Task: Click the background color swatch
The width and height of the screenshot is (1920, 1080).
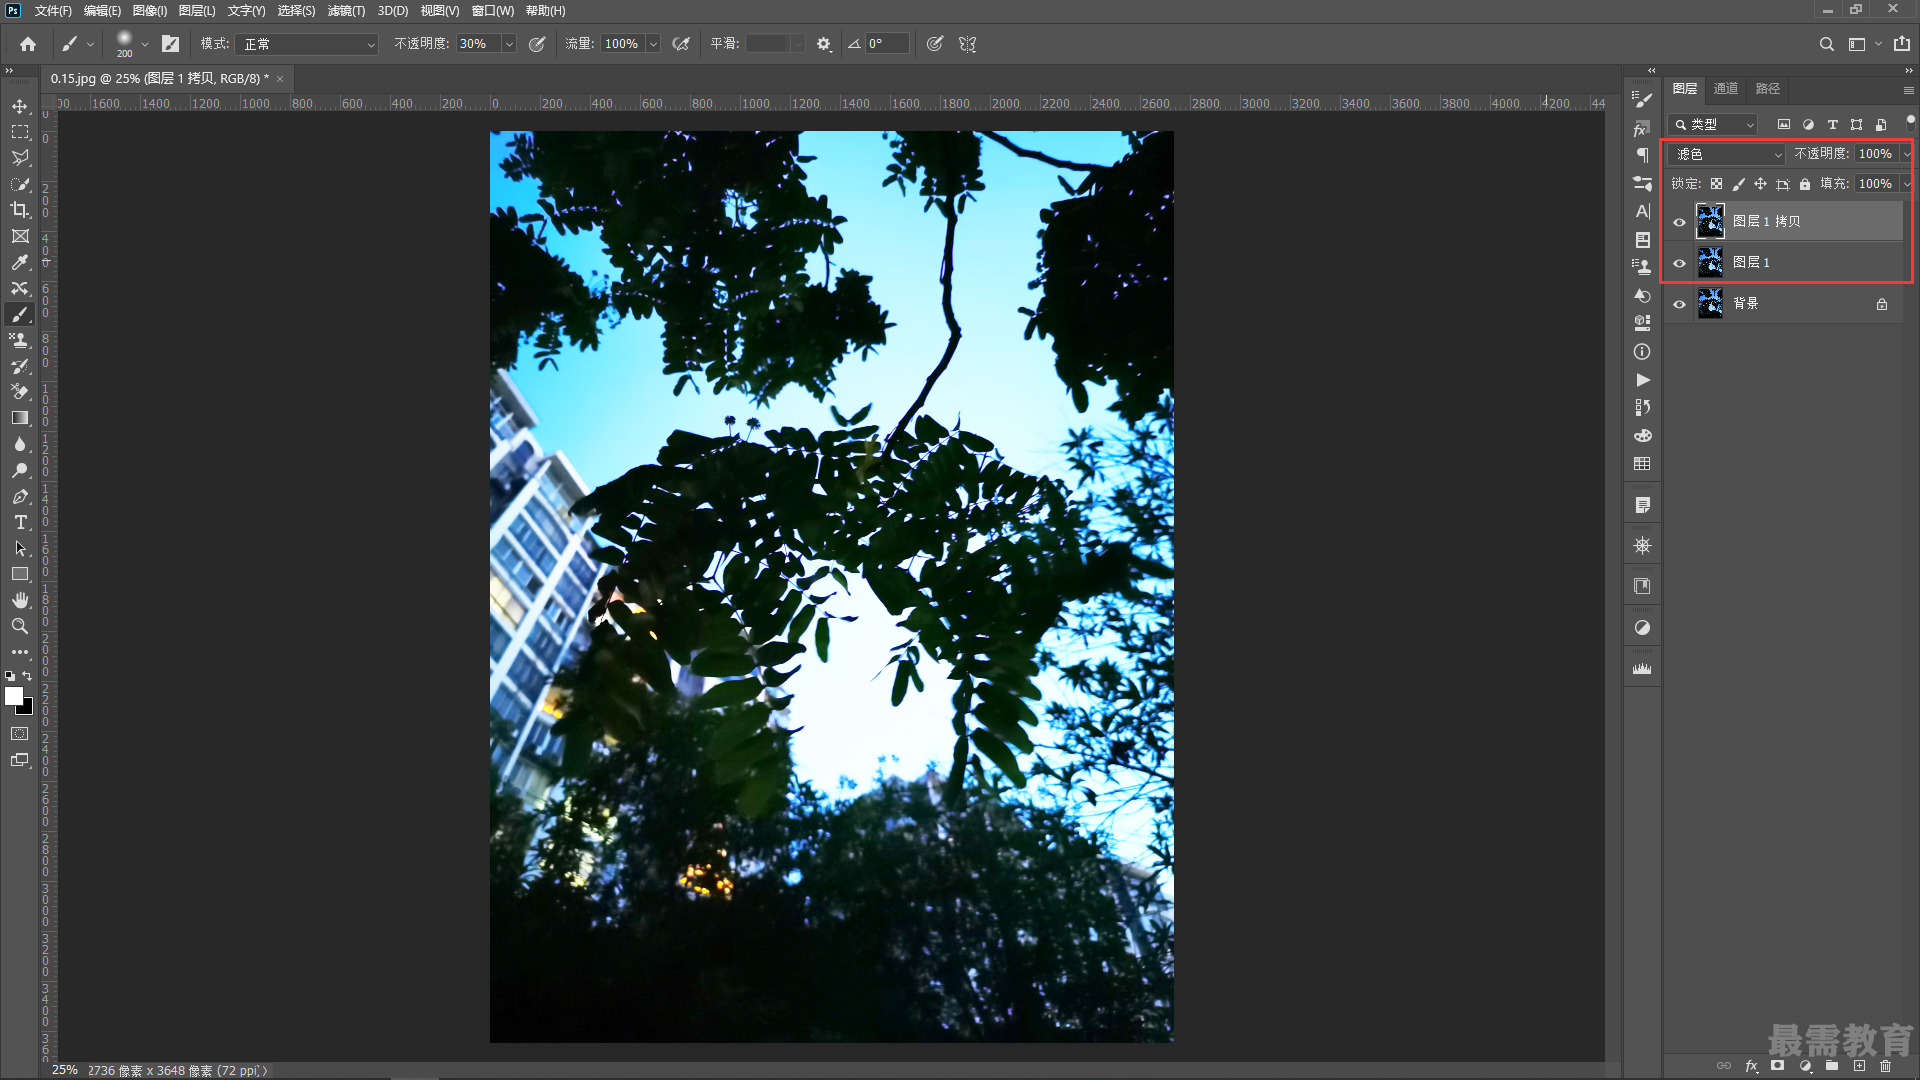Action: point(27,709)
